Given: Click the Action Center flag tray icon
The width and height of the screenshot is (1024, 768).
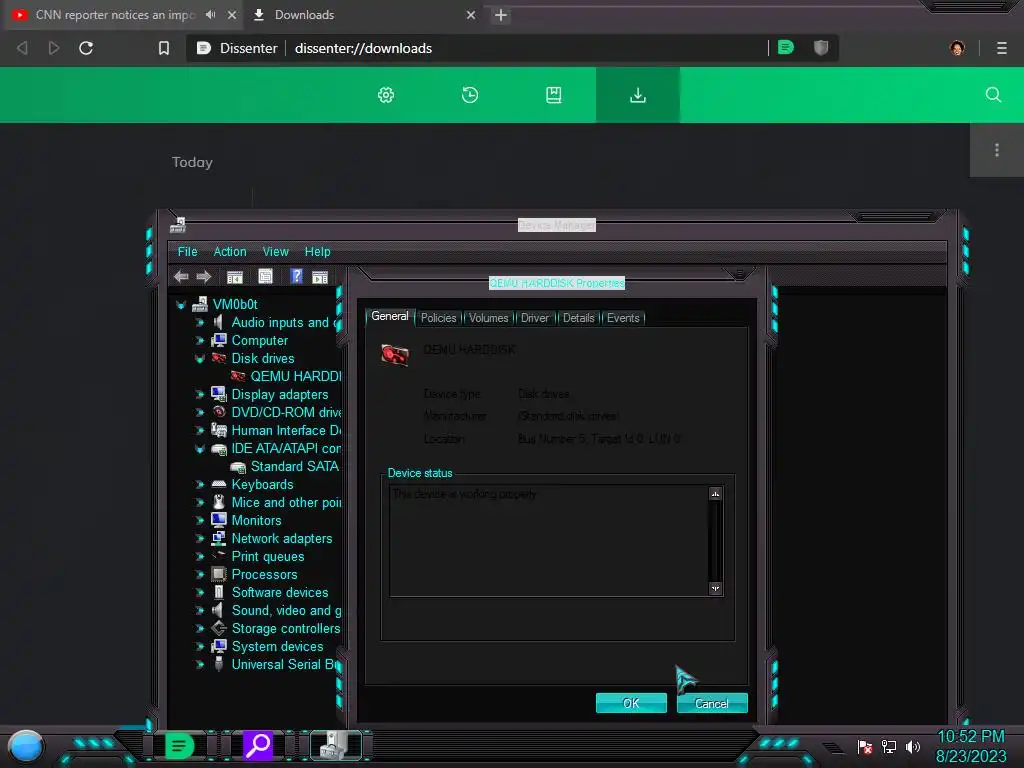Looking at the screenshot, I should [865, 746].
